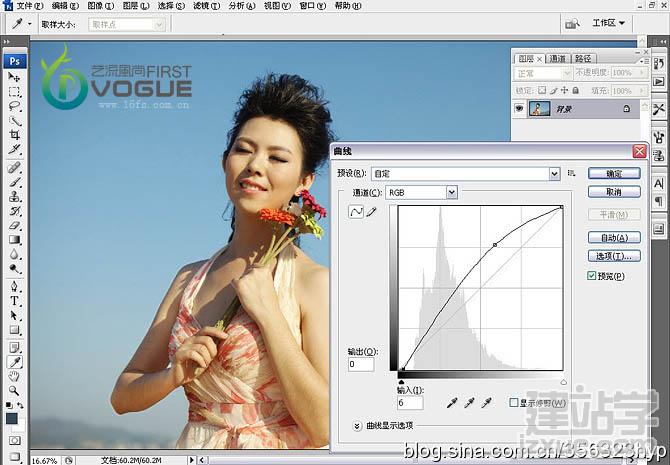Open Curves preset options menu icon
The image size is (670, 465).
[571, 173]
